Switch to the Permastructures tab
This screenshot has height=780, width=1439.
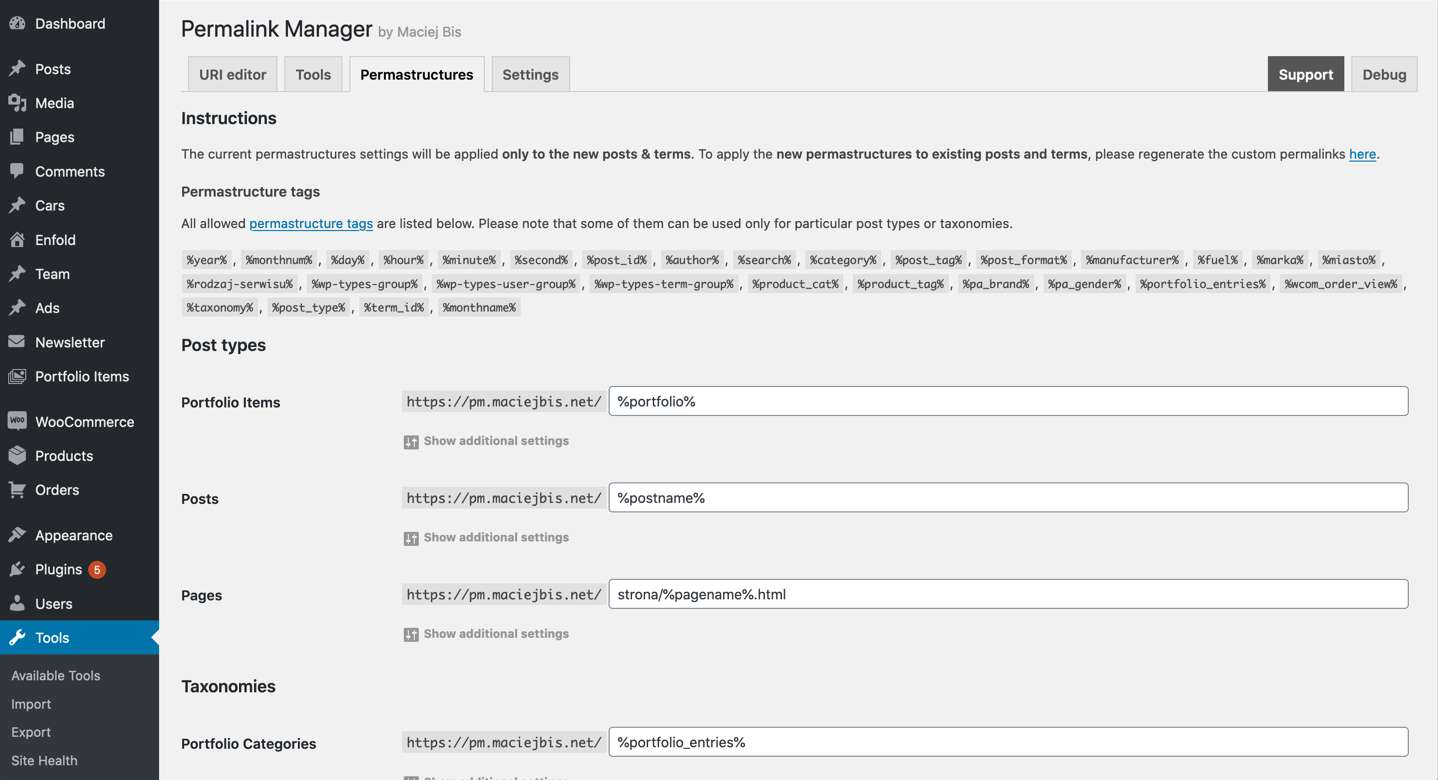[416, 73]
